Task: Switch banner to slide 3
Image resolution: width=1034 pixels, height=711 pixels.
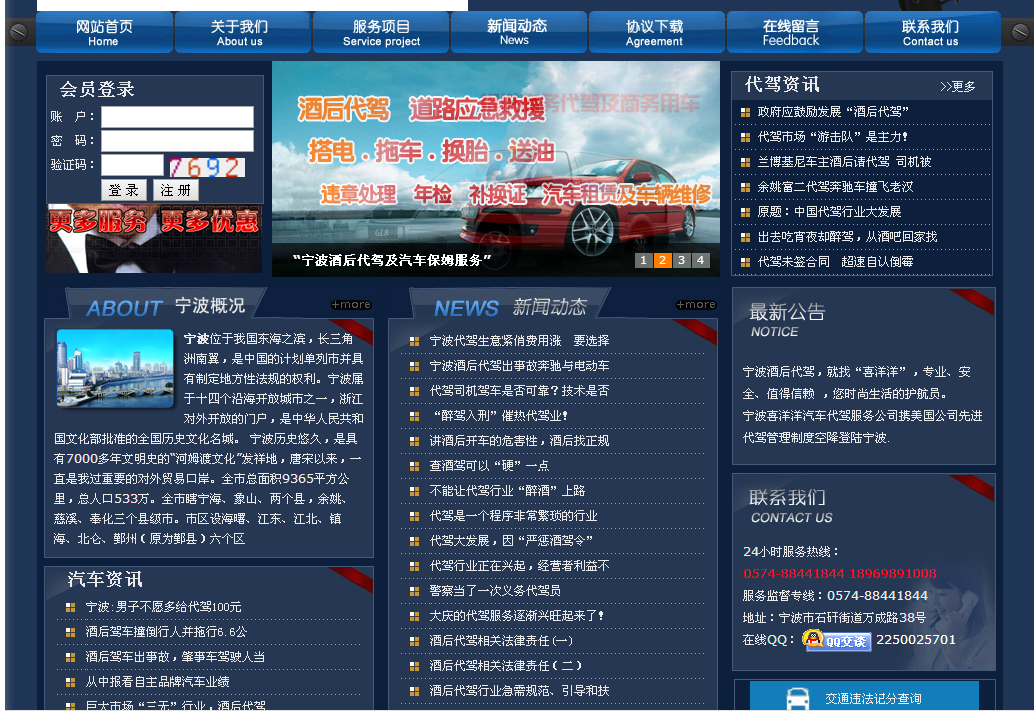Action: [681, 261]
